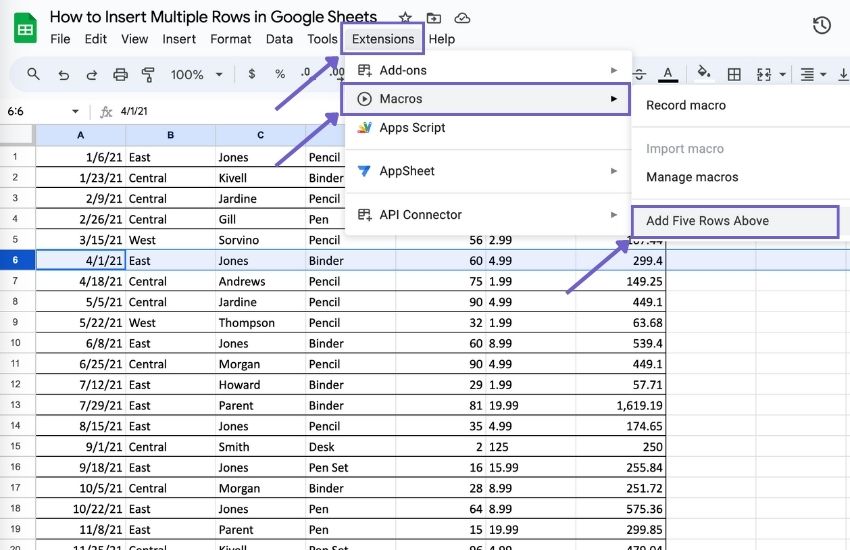
Task: Open the Edit menu
Action: [x=95, y=39]
